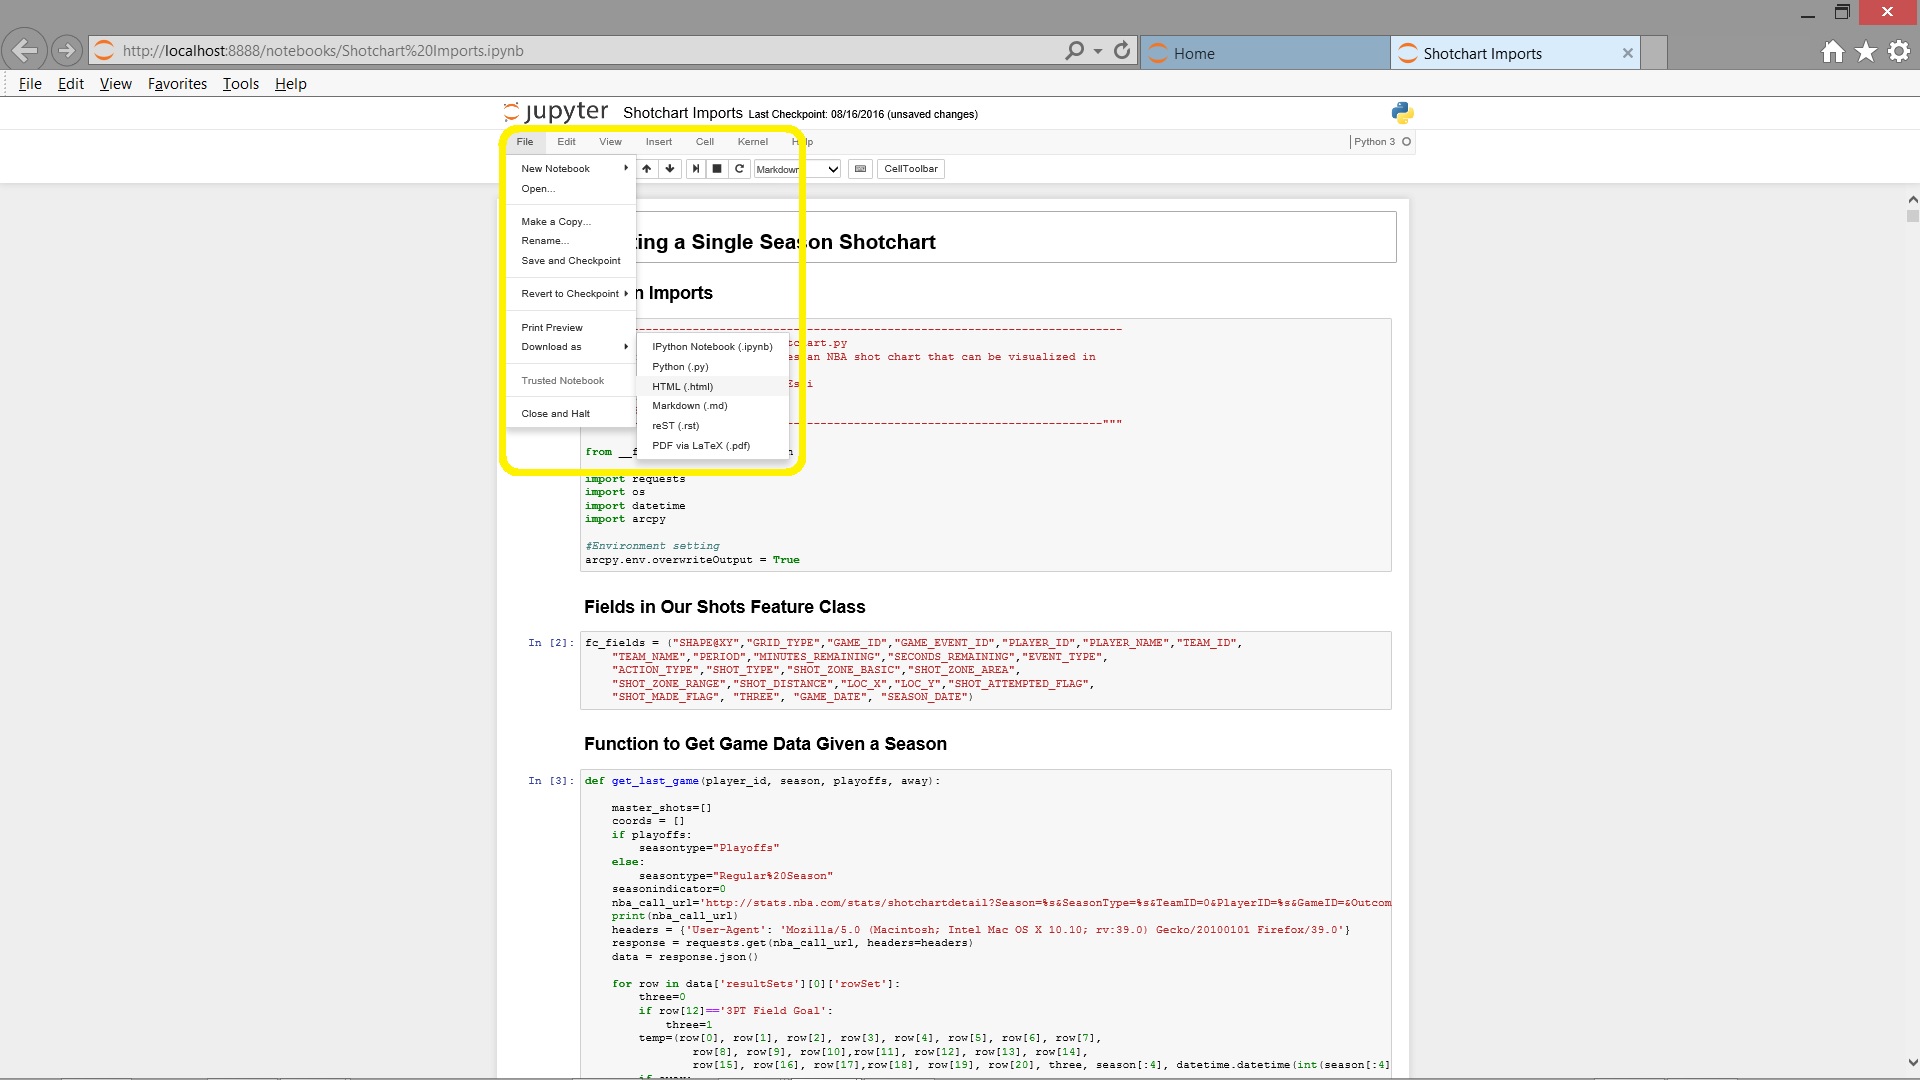Click inside the fc_fields code cell In [2]
The image size is (1920, 1080).
985,670
